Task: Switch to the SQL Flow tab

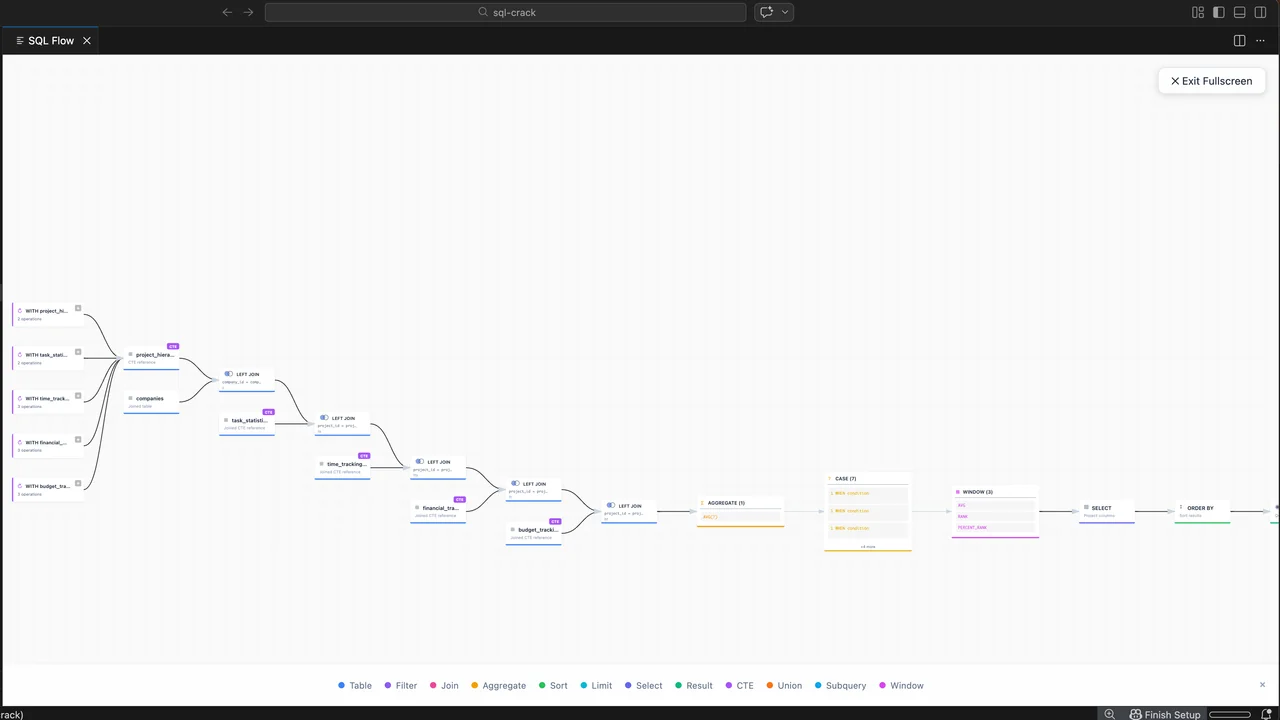Action: pos(50,41)
